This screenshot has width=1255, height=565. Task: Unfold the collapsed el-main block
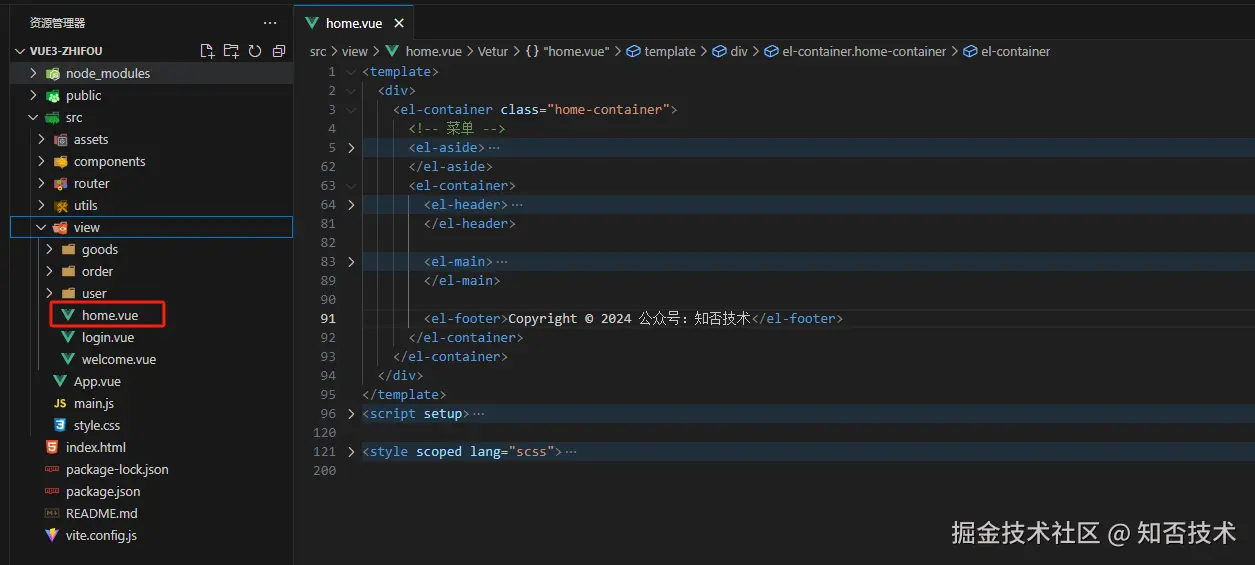pyautogui.click(x=351, y=261)
